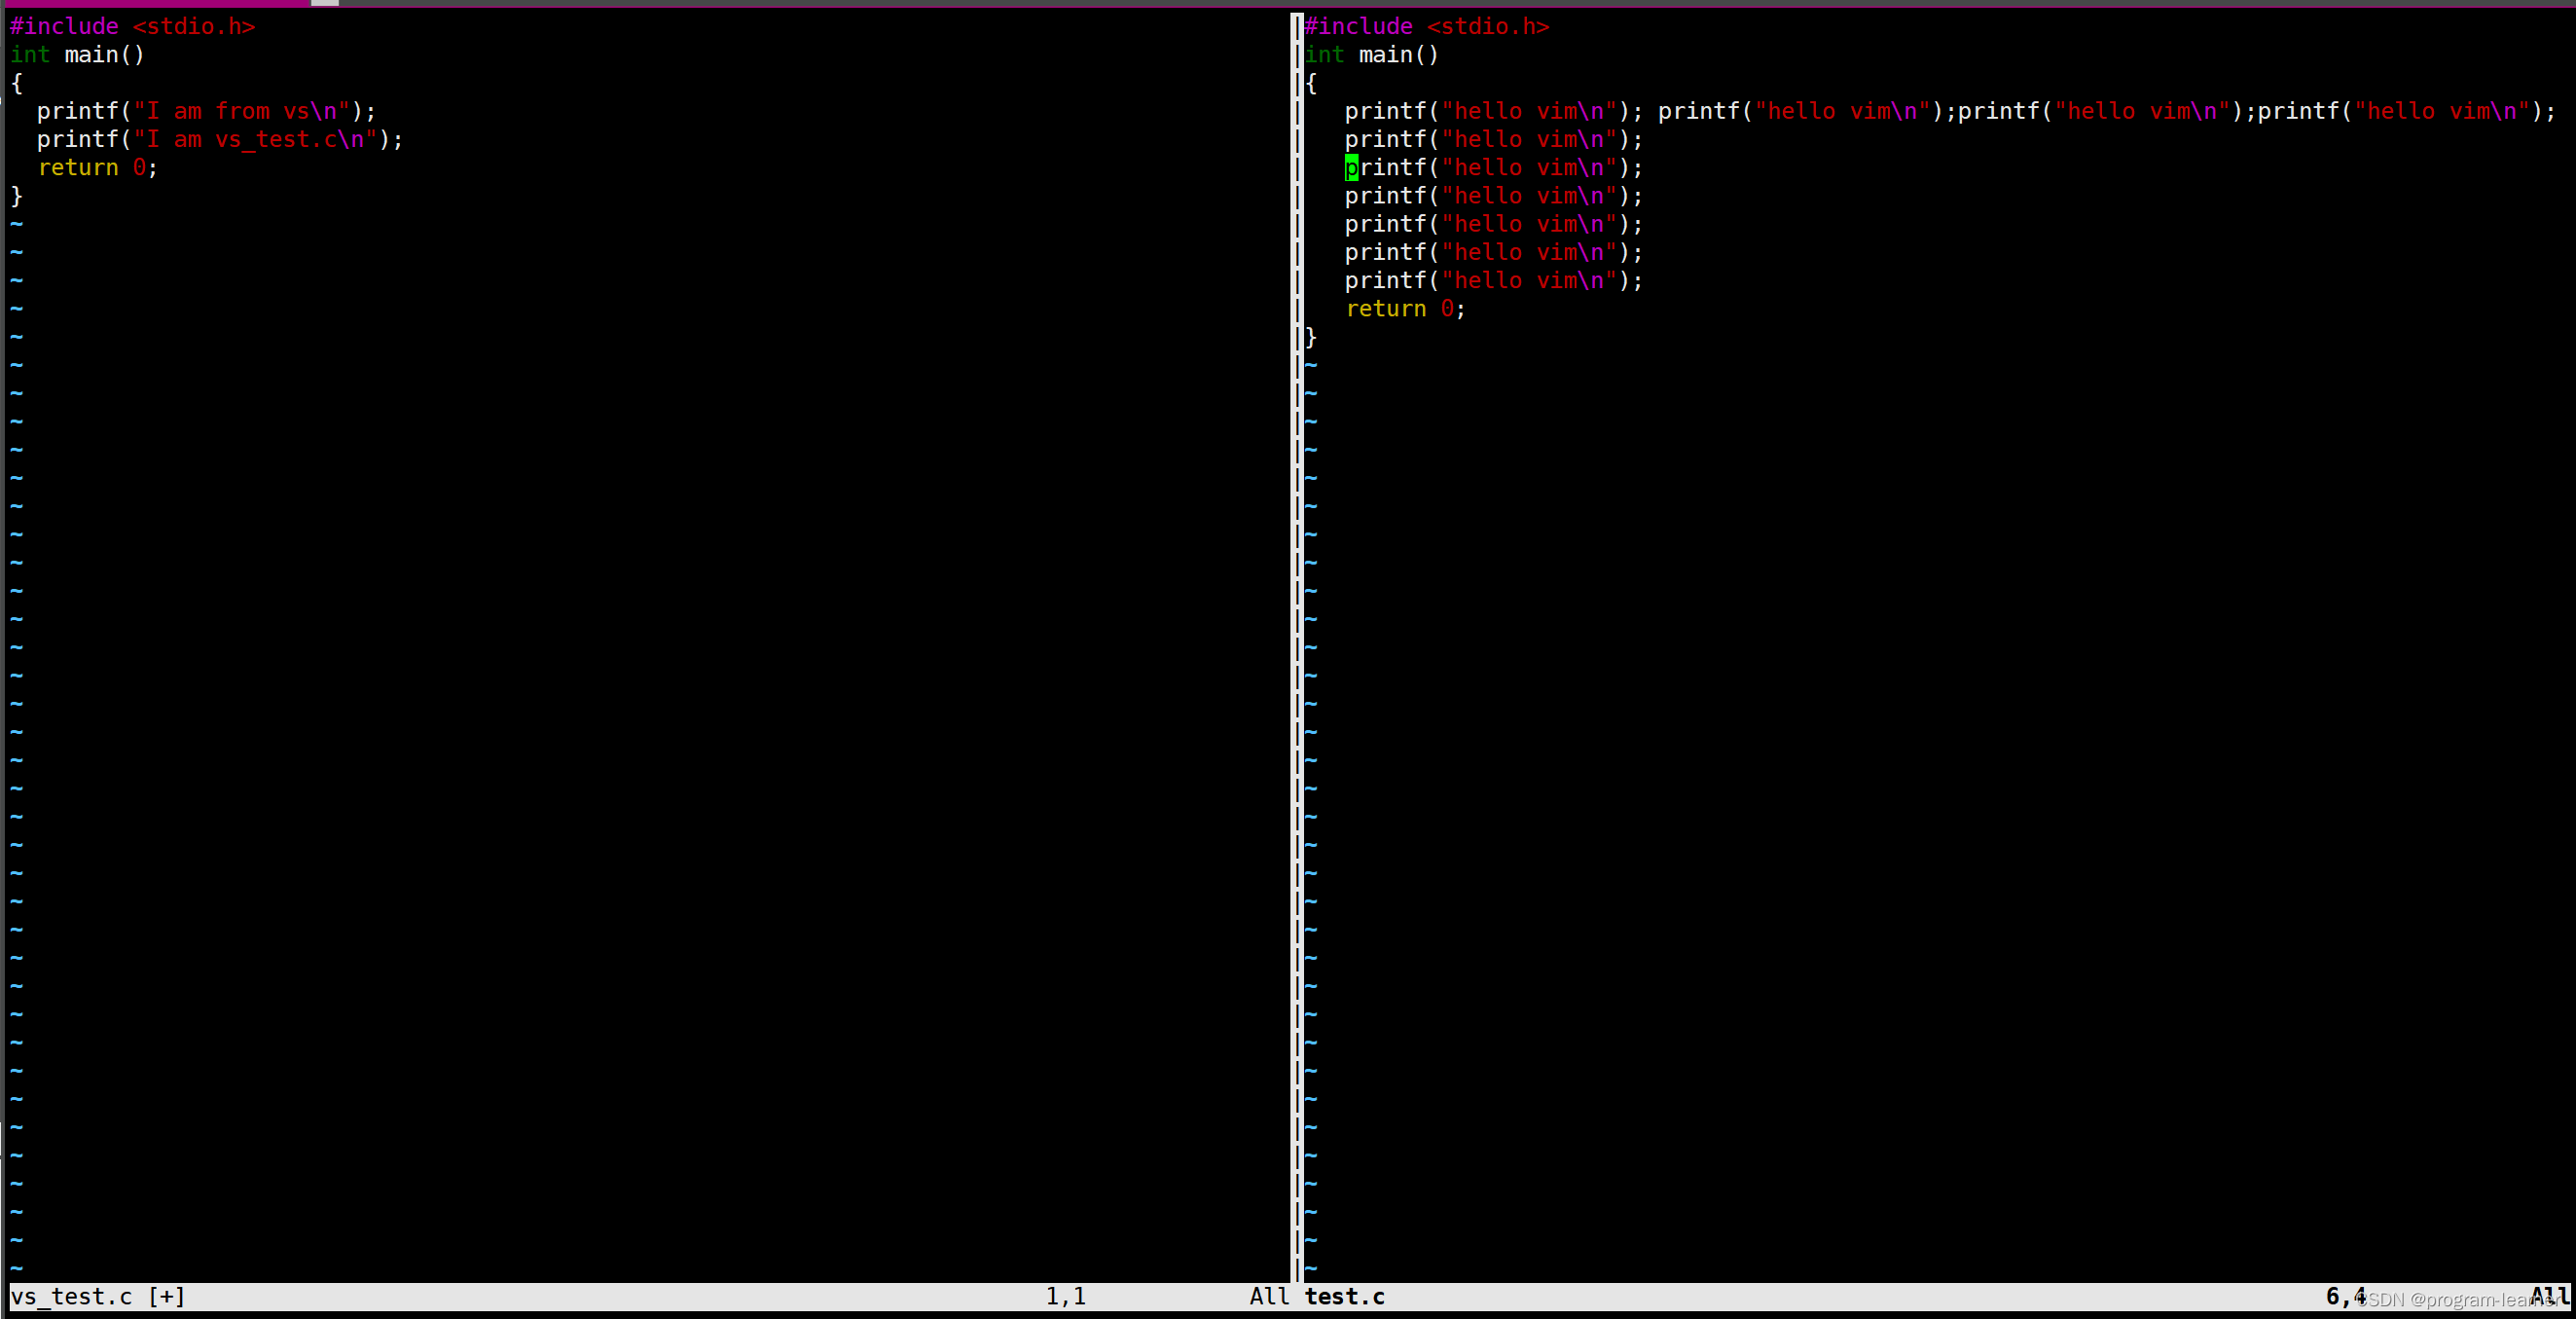Place cursor on right pane #include <stdio.h>
The image size is (2576, 1319).
1426,26
